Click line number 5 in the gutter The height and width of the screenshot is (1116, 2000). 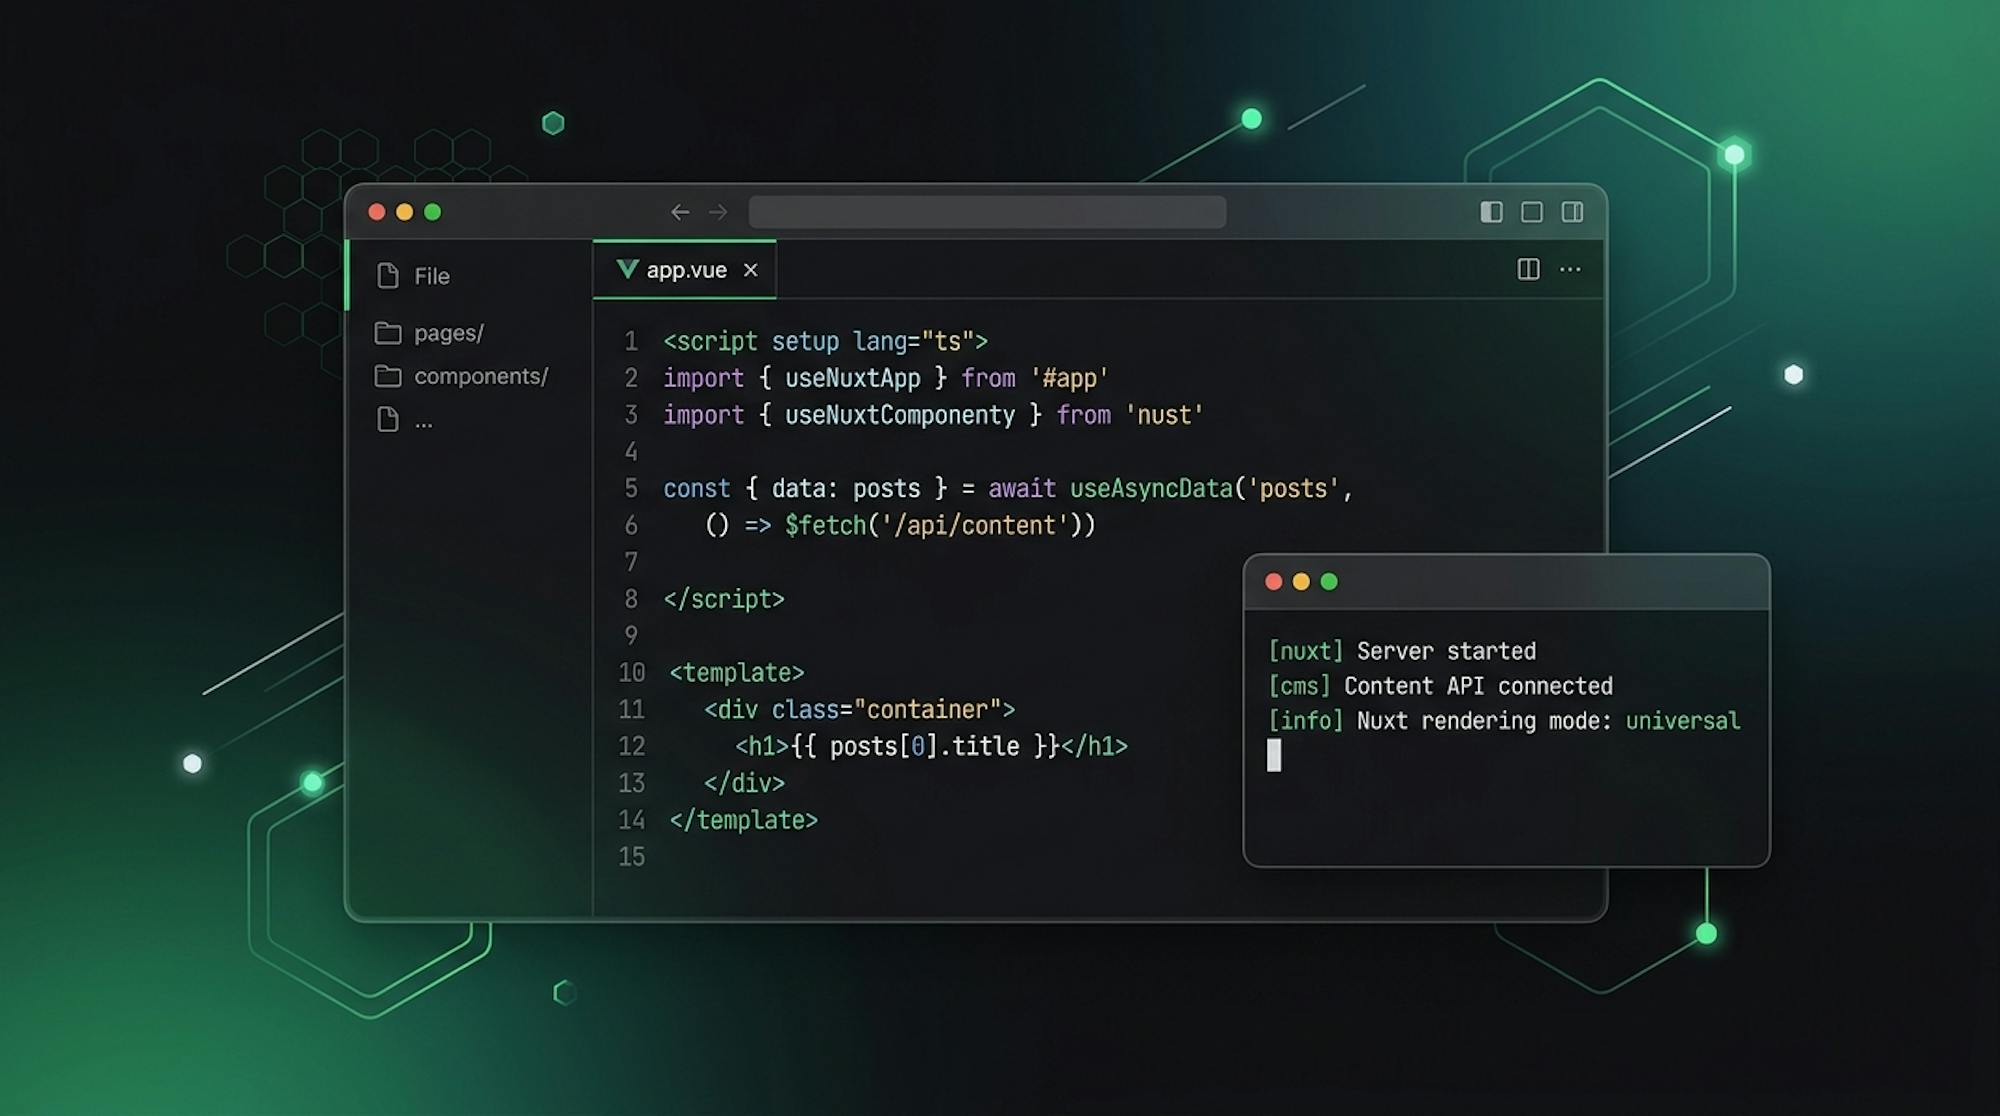coord(631,488)
